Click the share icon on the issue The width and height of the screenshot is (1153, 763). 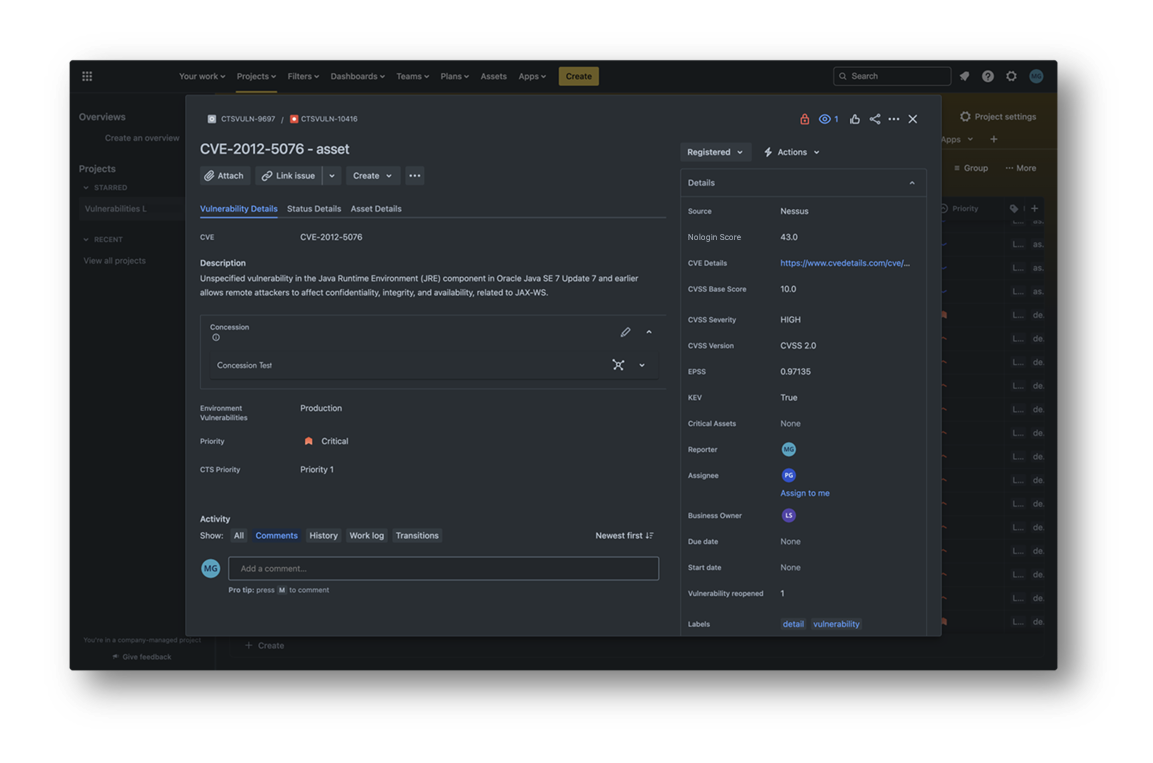[x=875, y=119]
